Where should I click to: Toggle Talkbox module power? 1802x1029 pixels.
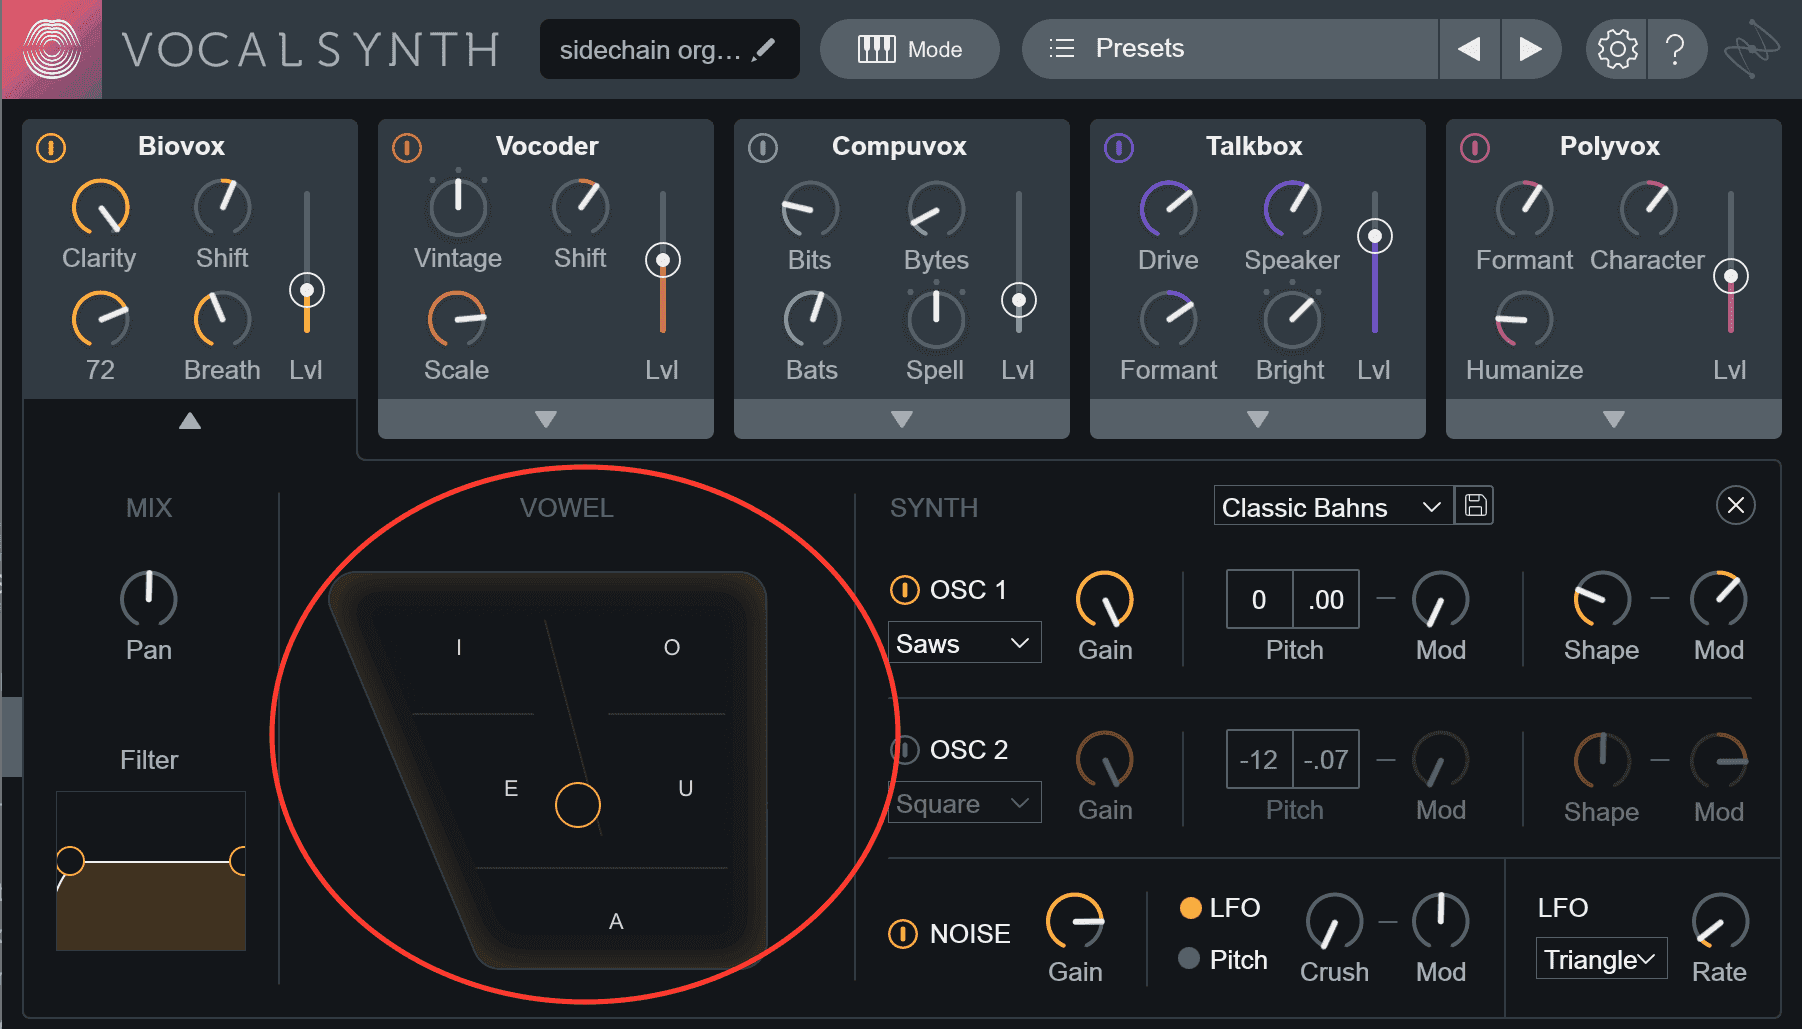(x=1119, y=148)
